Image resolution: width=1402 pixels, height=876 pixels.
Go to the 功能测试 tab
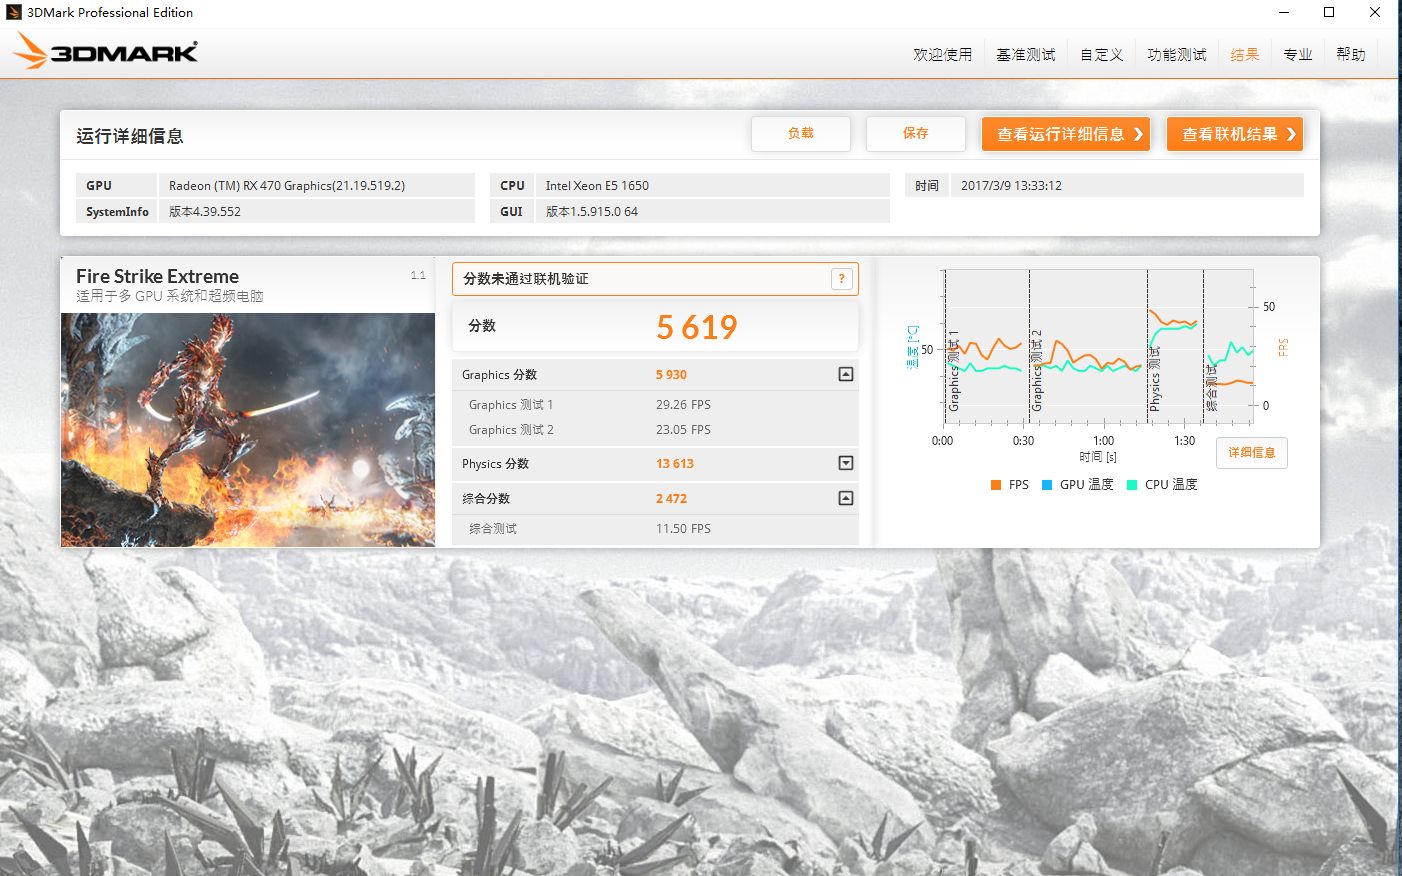coord(1177,55)
